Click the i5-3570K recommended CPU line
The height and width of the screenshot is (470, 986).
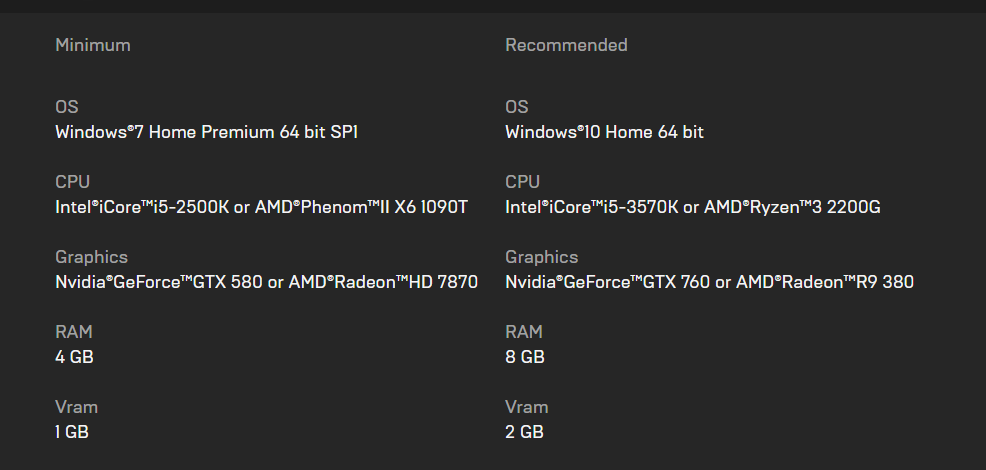click(692, 207)
